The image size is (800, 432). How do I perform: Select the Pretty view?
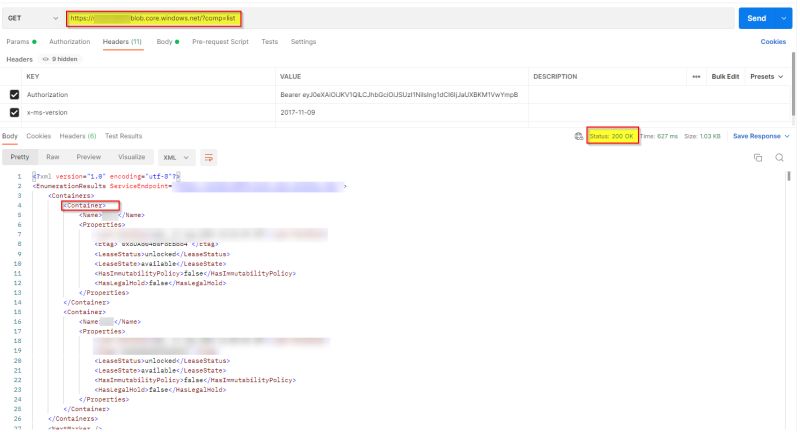click(x=20, y=157)
